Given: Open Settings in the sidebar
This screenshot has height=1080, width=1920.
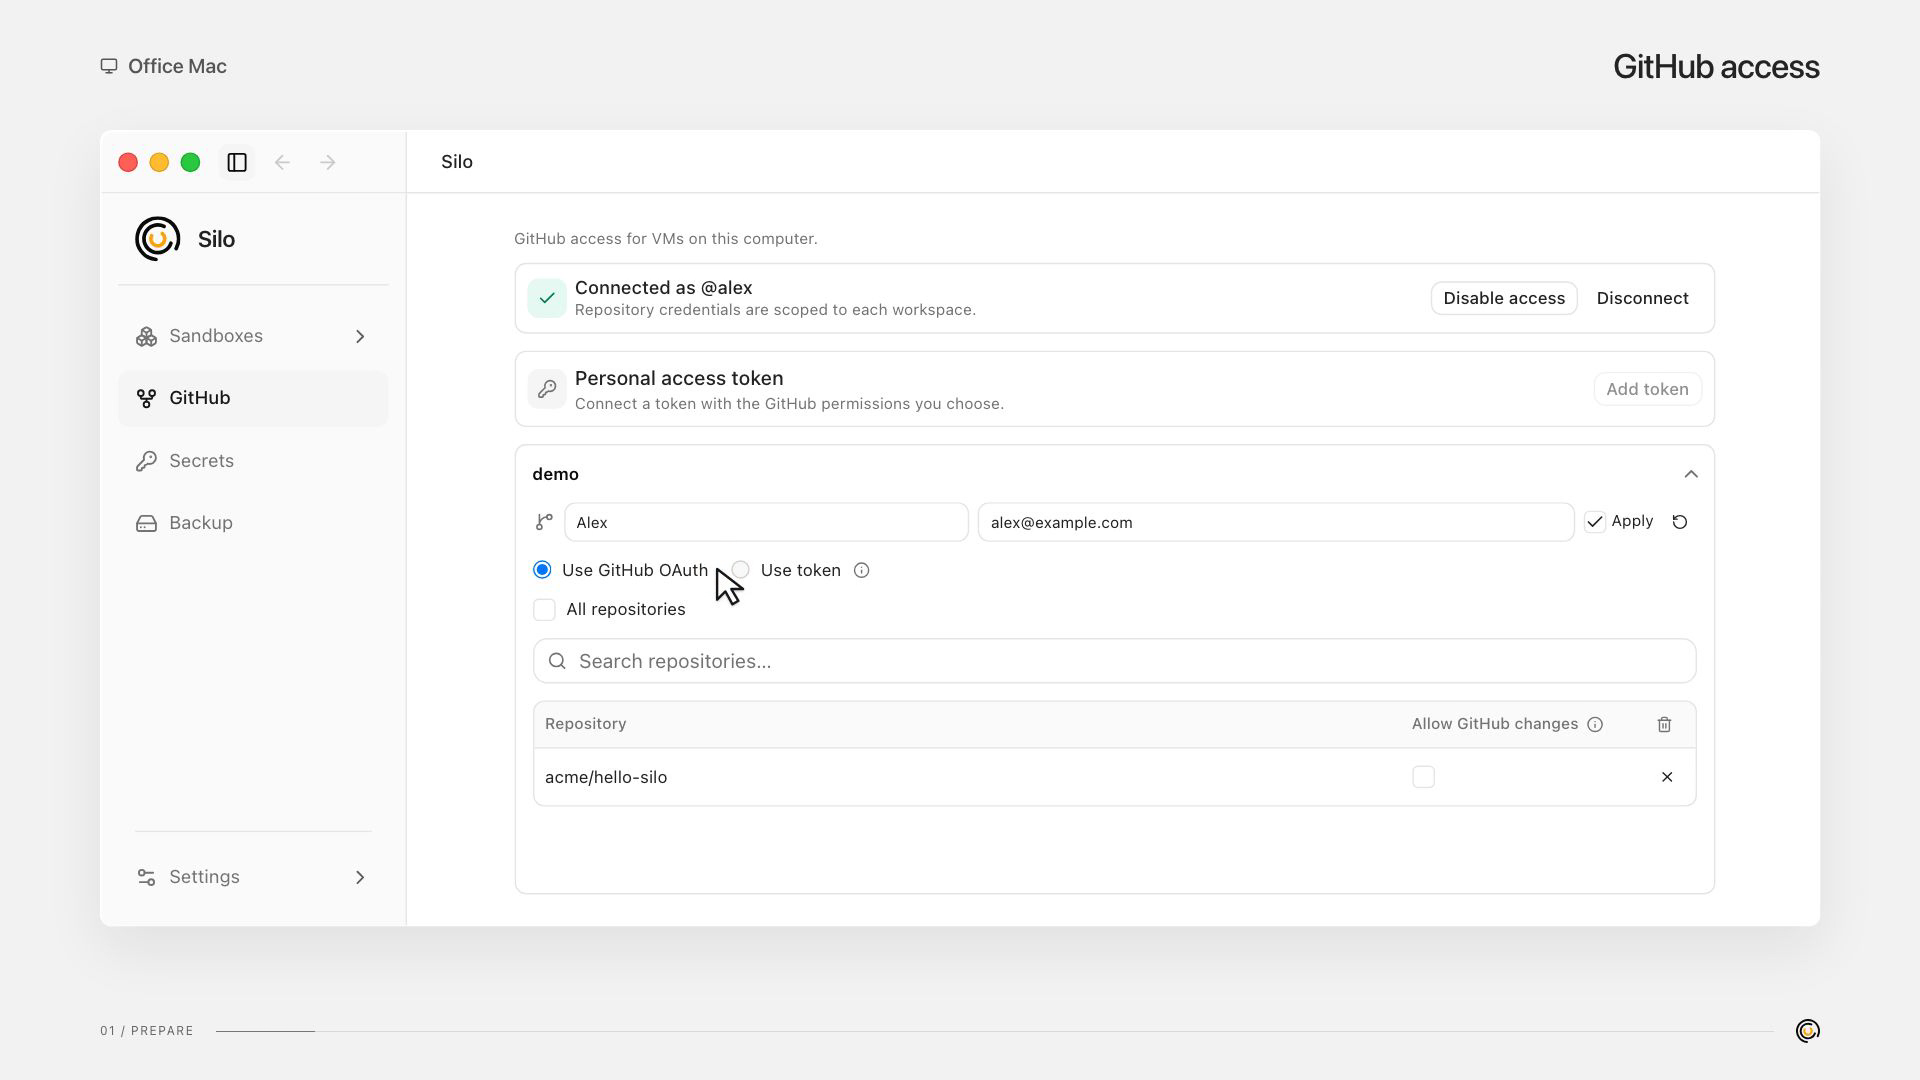Looking at the screenshot, I should [253, 877].
